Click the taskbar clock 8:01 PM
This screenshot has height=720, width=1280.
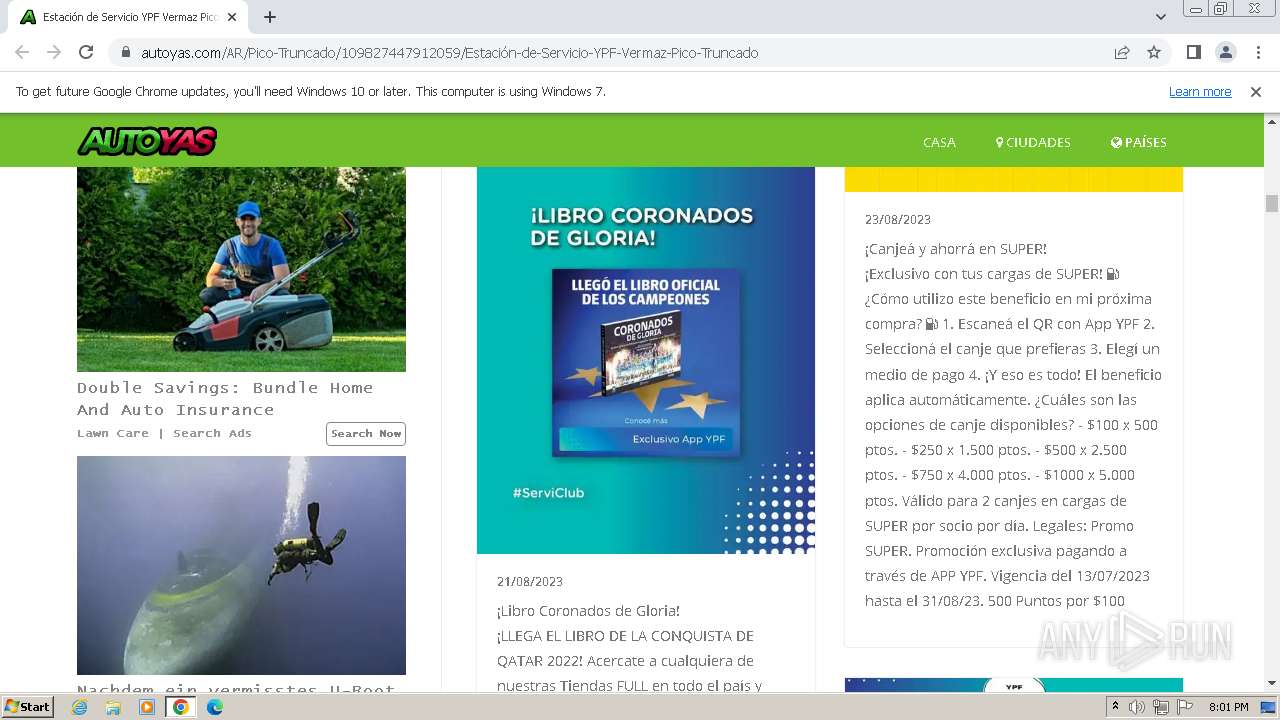pos(1228,707)
